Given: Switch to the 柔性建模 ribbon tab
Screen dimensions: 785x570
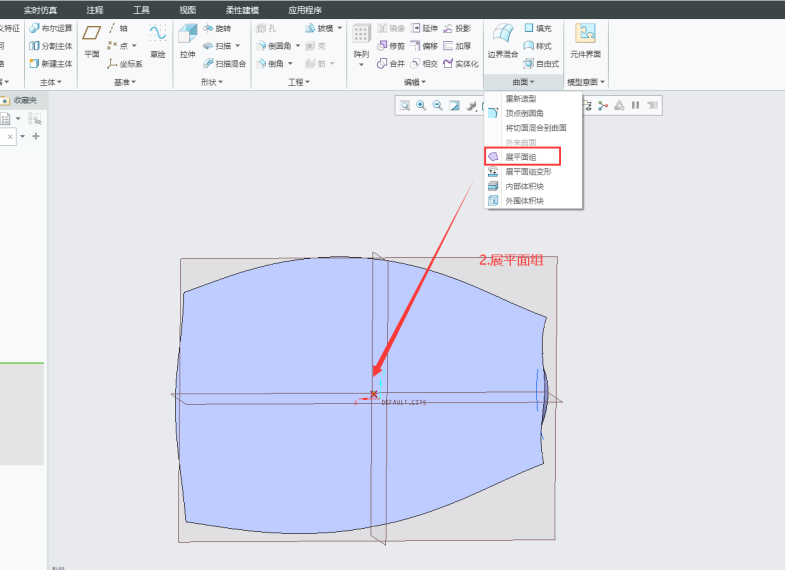Looking at the screenshot, I should 242,9.
